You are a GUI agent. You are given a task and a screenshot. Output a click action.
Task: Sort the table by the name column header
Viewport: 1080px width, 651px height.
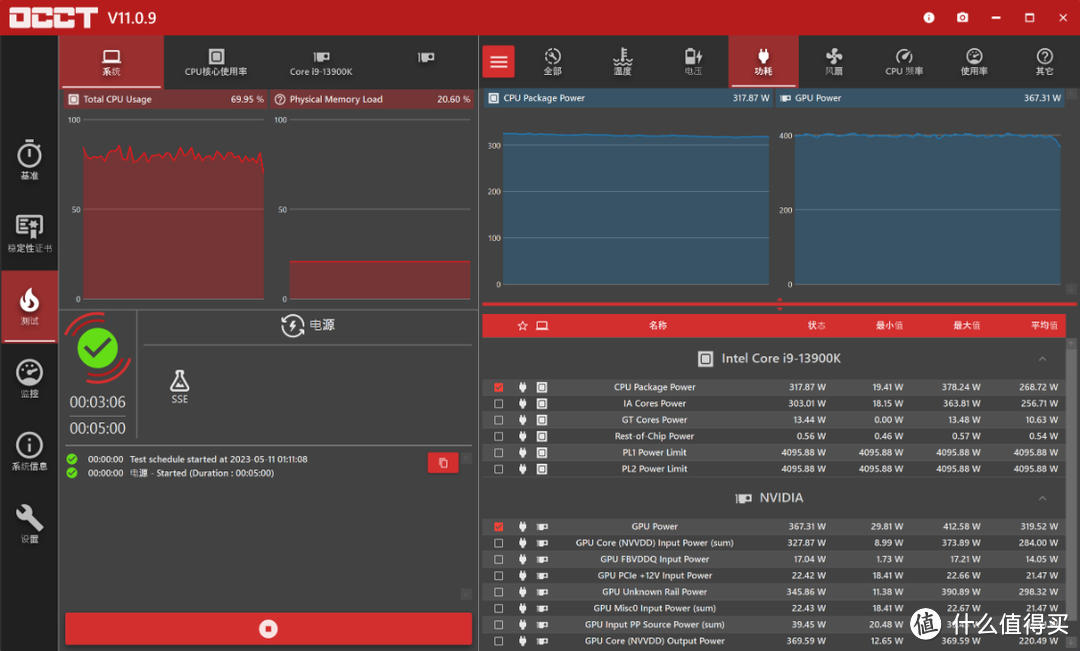(x=657, y=325)
